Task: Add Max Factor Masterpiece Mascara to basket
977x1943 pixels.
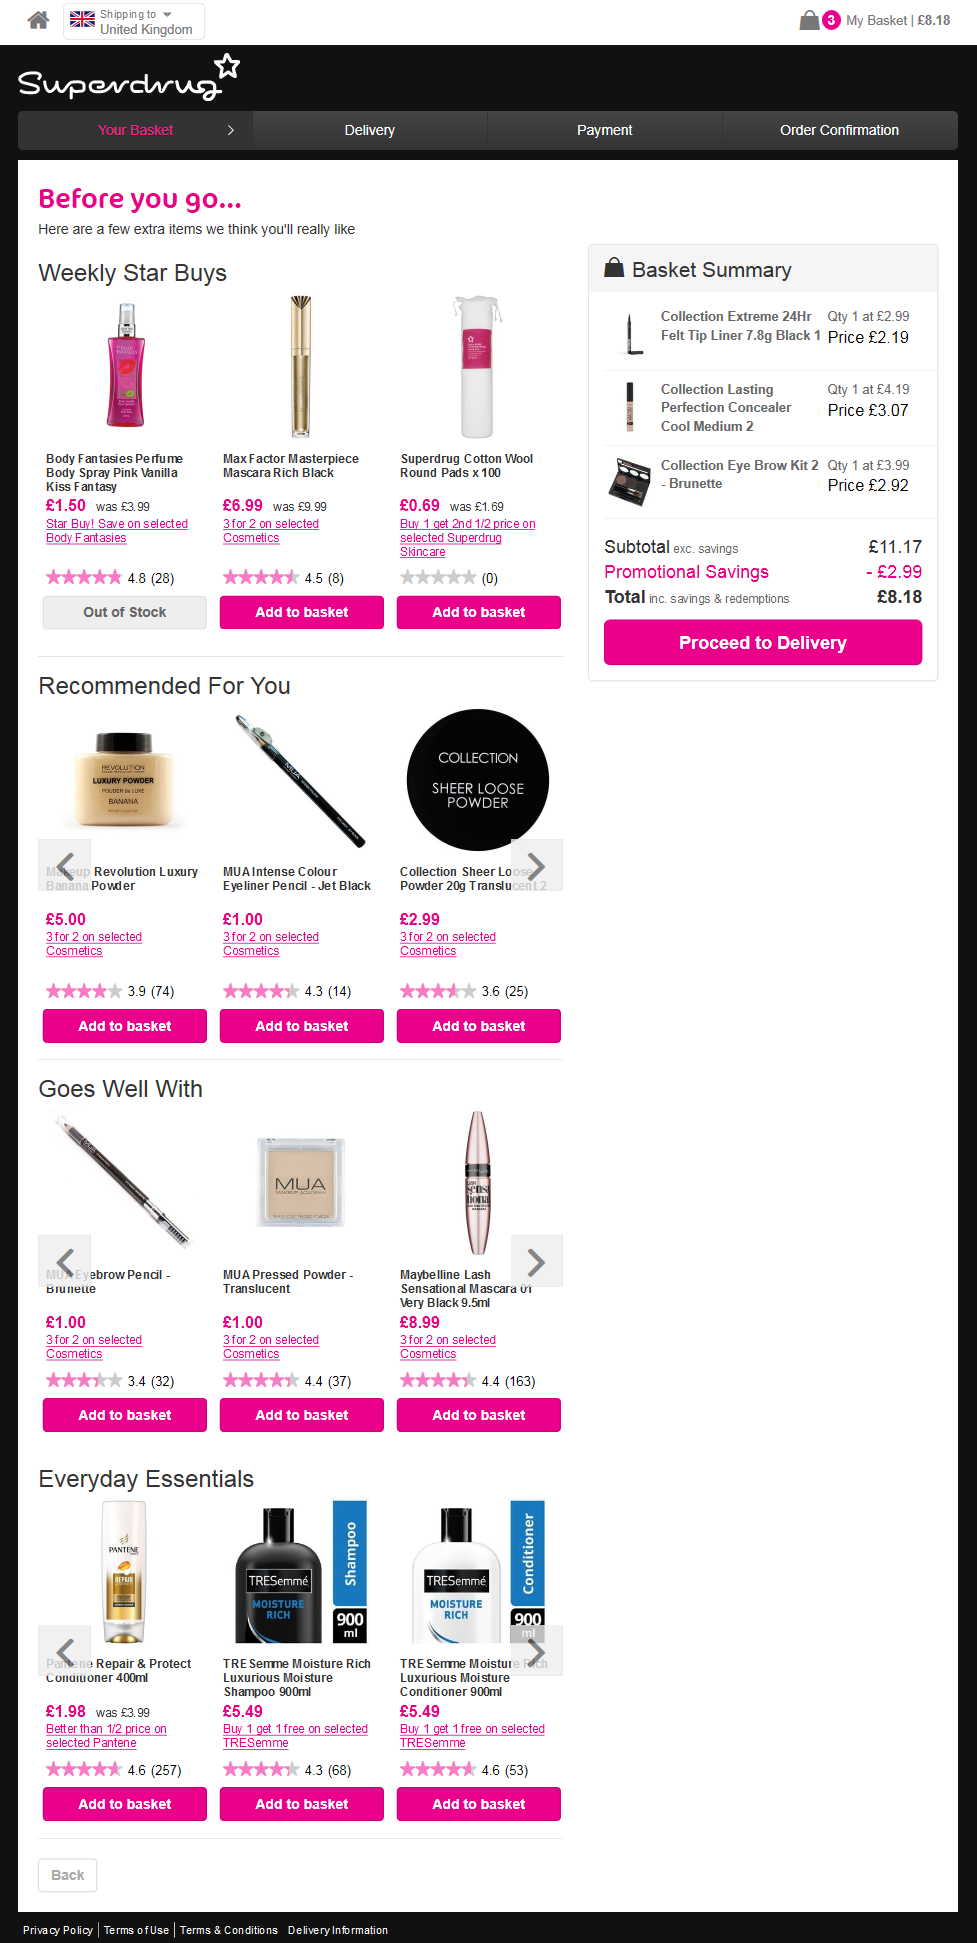Action: 302,612
